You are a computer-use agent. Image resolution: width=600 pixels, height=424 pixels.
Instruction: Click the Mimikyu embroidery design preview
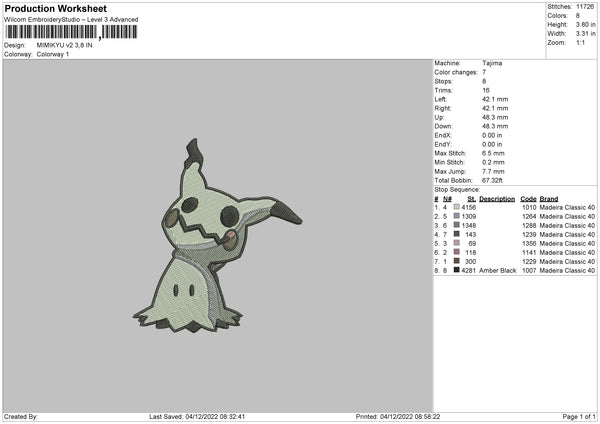217,235
